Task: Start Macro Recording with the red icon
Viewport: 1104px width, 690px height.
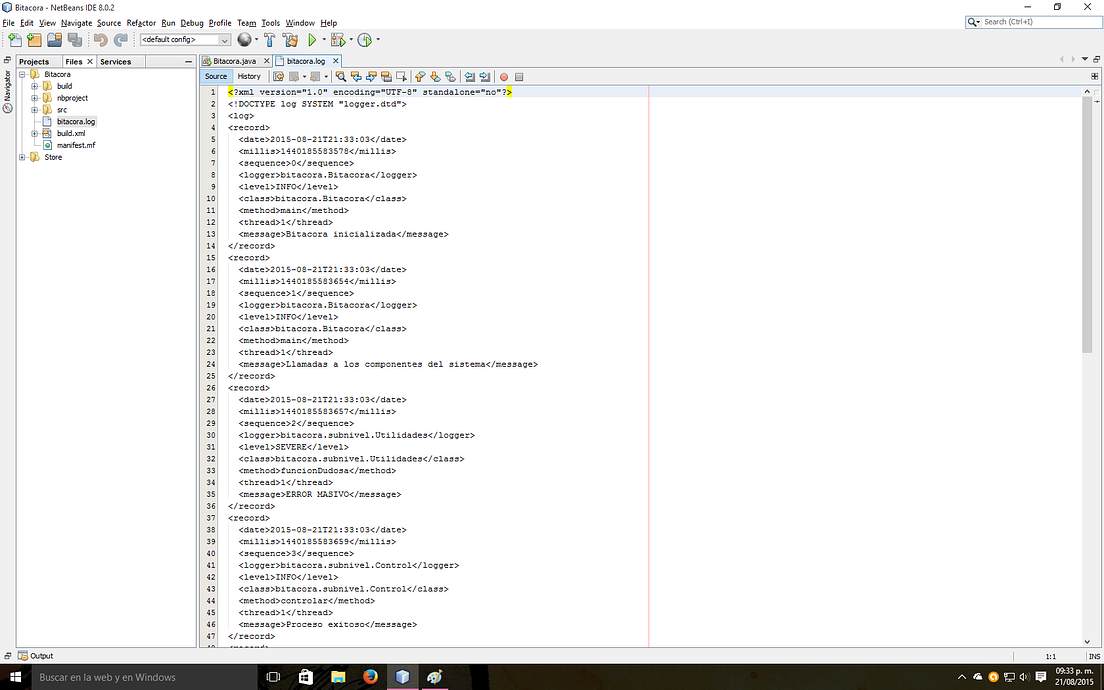Action: pyautogui.click(x=503, y=76)
